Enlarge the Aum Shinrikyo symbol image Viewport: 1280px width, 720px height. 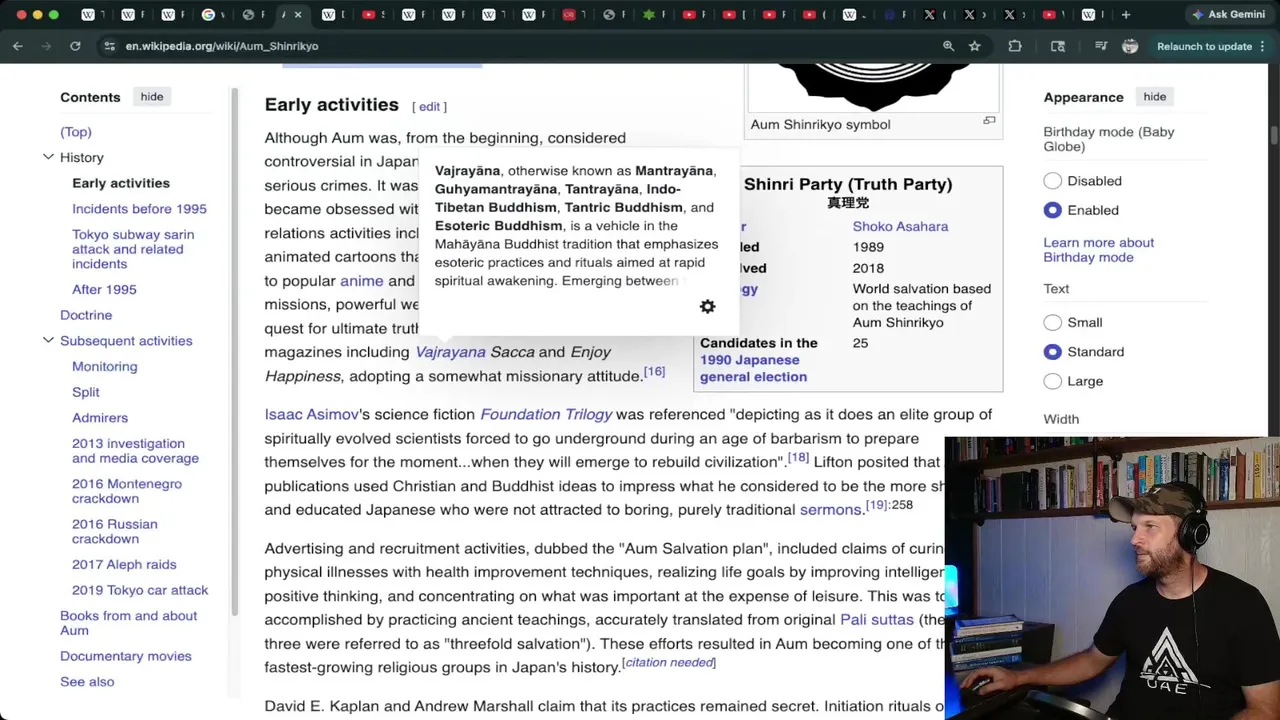pos(989,121)
